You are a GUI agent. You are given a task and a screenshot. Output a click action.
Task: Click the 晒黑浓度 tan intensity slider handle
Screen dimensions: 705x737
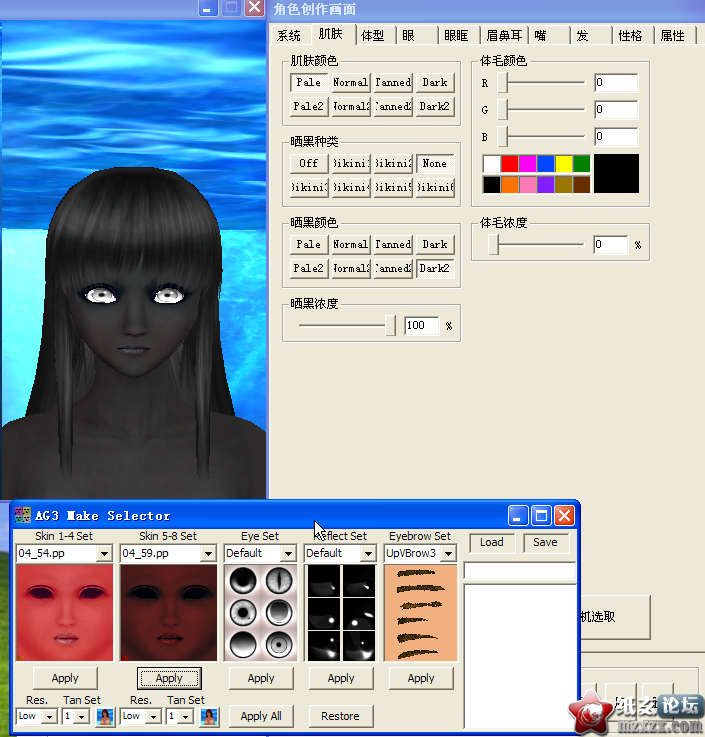pyautogui.click(x=390, y=325)
